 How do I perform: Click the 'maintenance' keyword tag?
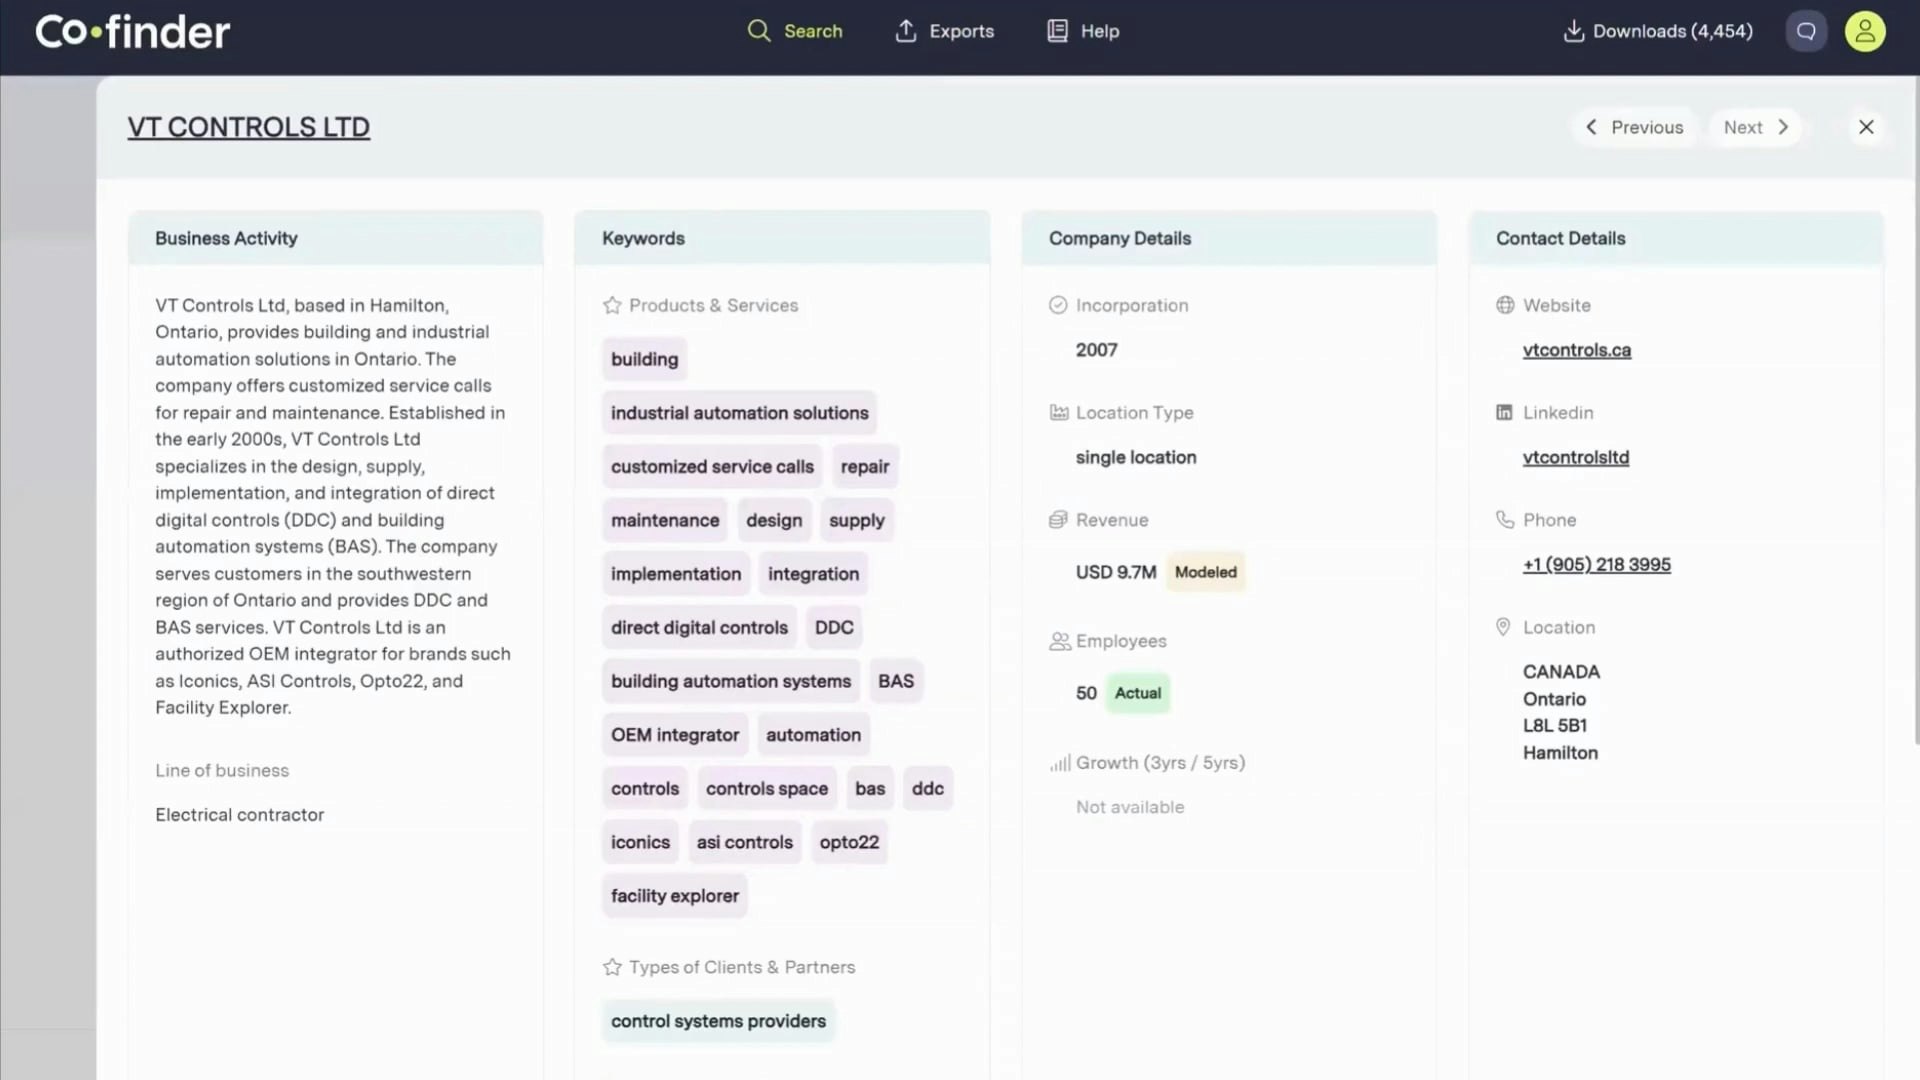(x=665, y=520)
